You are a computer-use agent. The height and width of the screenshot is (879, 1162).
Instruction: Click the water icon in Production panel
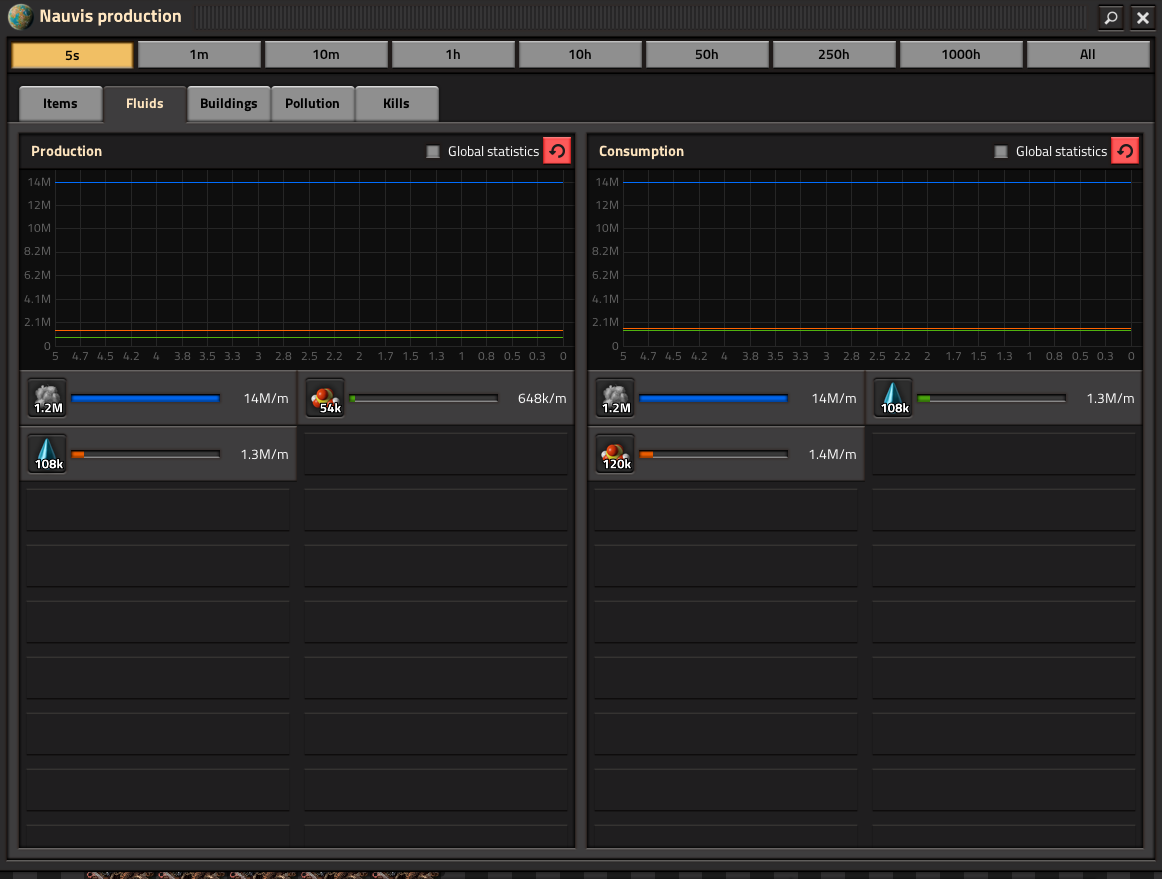tap(47, 454)
